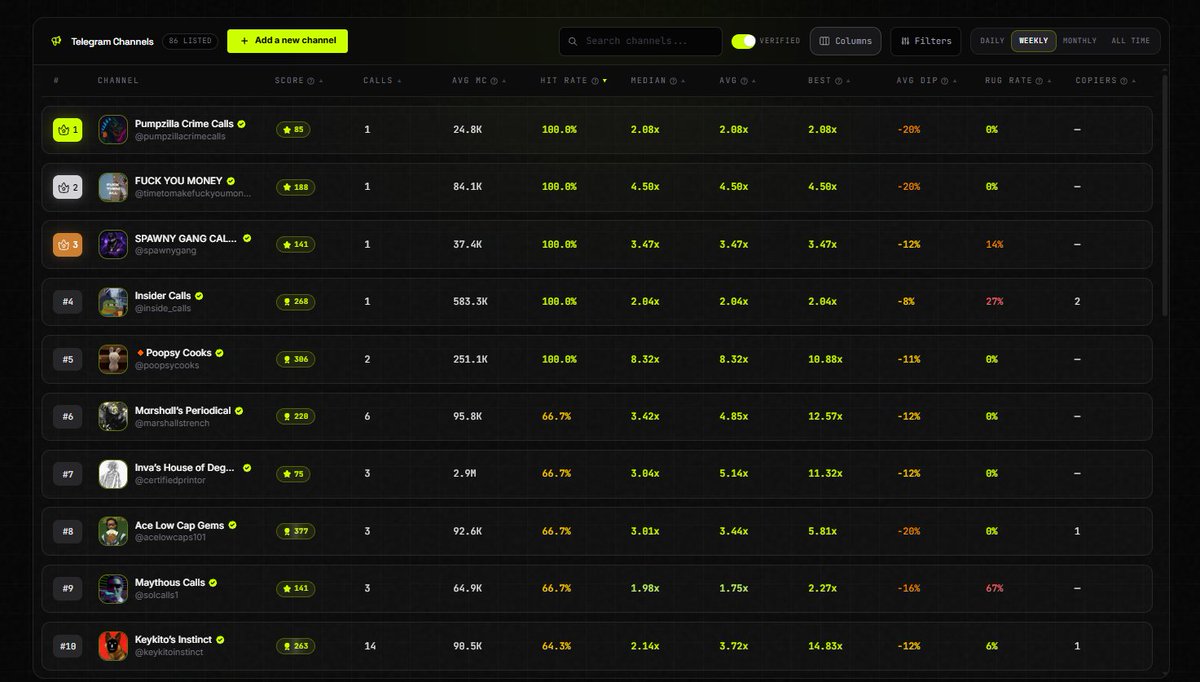
Task: Click rank 1 gold crown badge
Action: pyautogui.click(x=68, y=130)
